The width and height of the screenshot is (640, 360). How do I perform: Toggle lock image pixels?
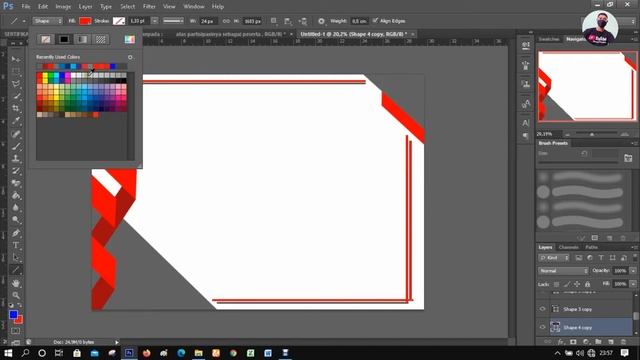[x=567, y=284]
